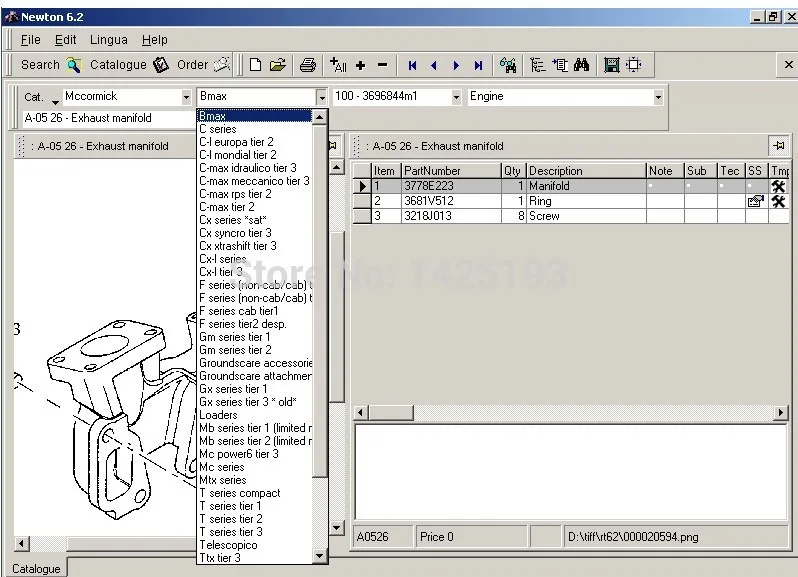Click the open folder toolbar icon
The width and height of the screenshot is (798, 577).
click(278, 65)
